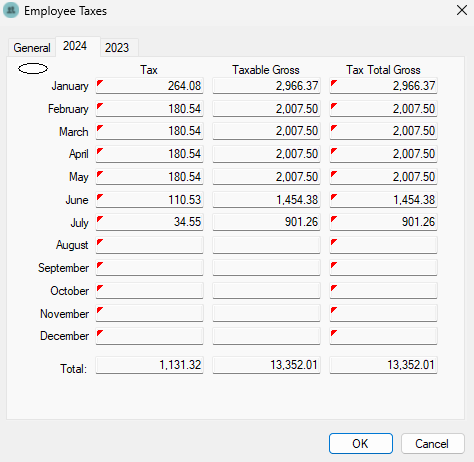Viewport: 474px width, 462px height.
Task: Click red flag in March Tax Total Gross
Action: tap(334, 128)
